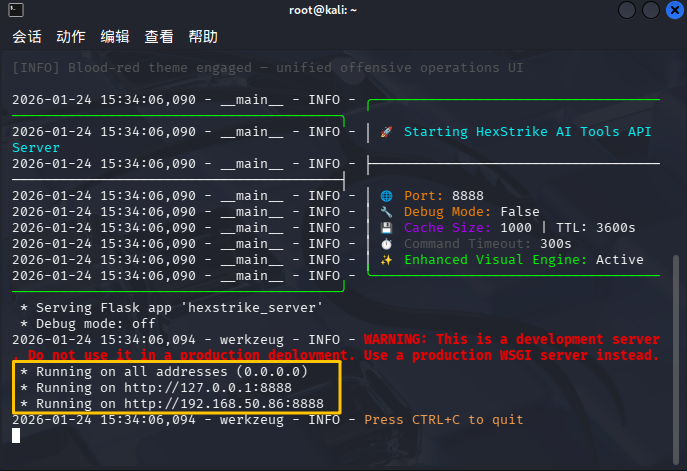This screenshot has height=471, width=687.
Task: Click the URL http://127.0.0.1:8888
Action: point(208,388)
